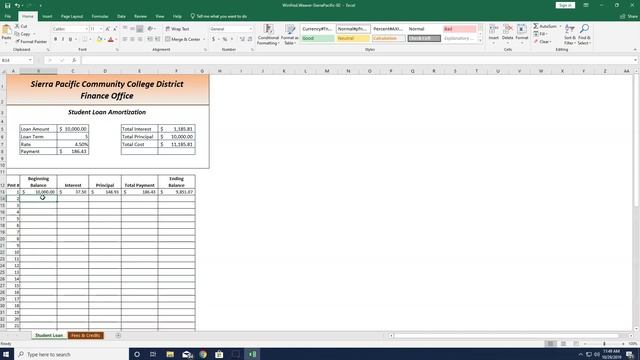Apply the Neutral cell style
This screenshot has height=360, width=640.
tap(353, 38)
